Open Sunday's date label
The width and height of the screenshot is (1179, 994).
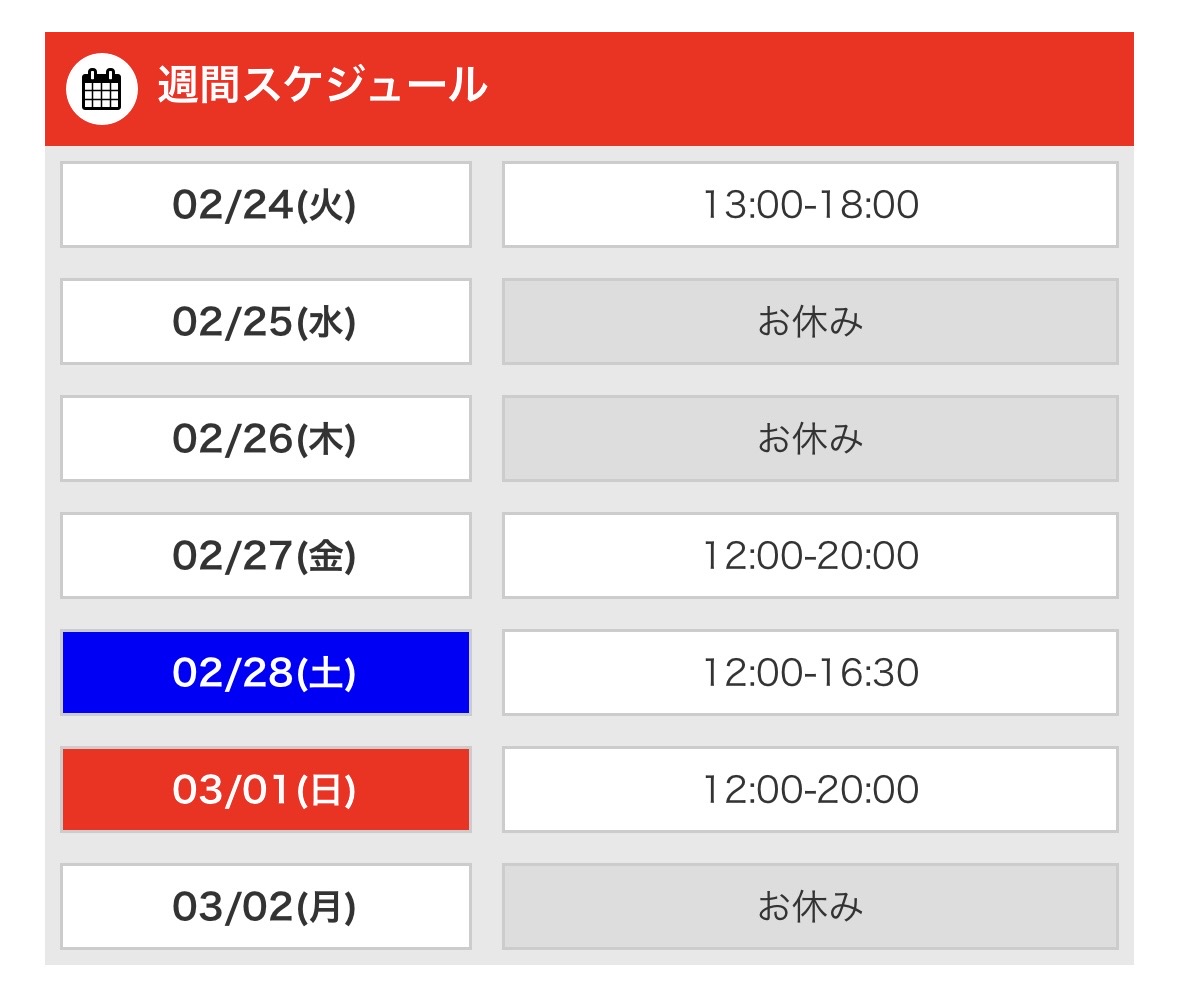265,790
